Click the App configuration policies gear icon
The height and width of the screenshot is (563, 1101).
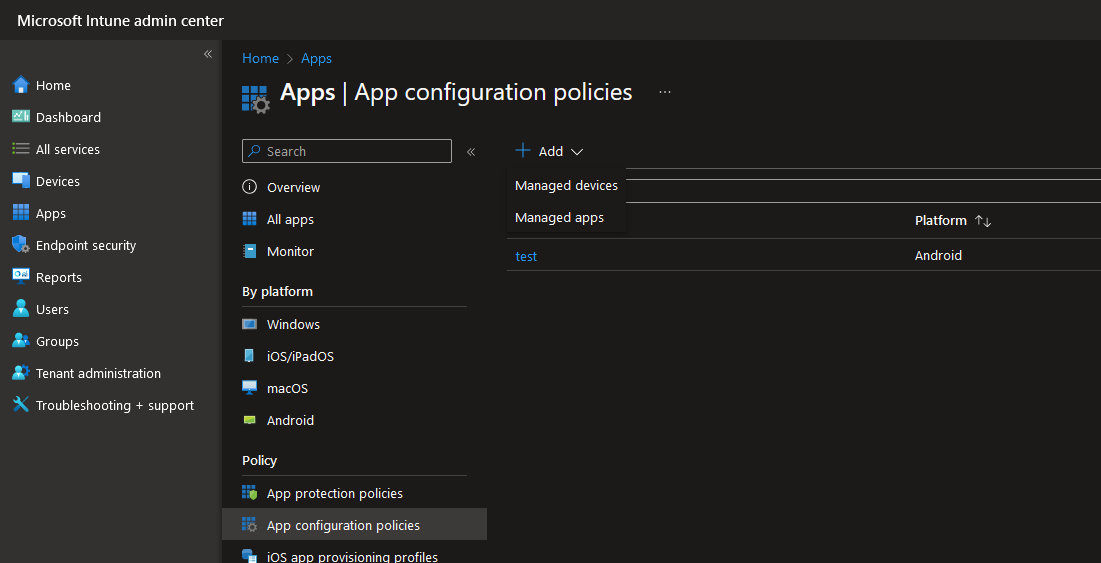249,525
